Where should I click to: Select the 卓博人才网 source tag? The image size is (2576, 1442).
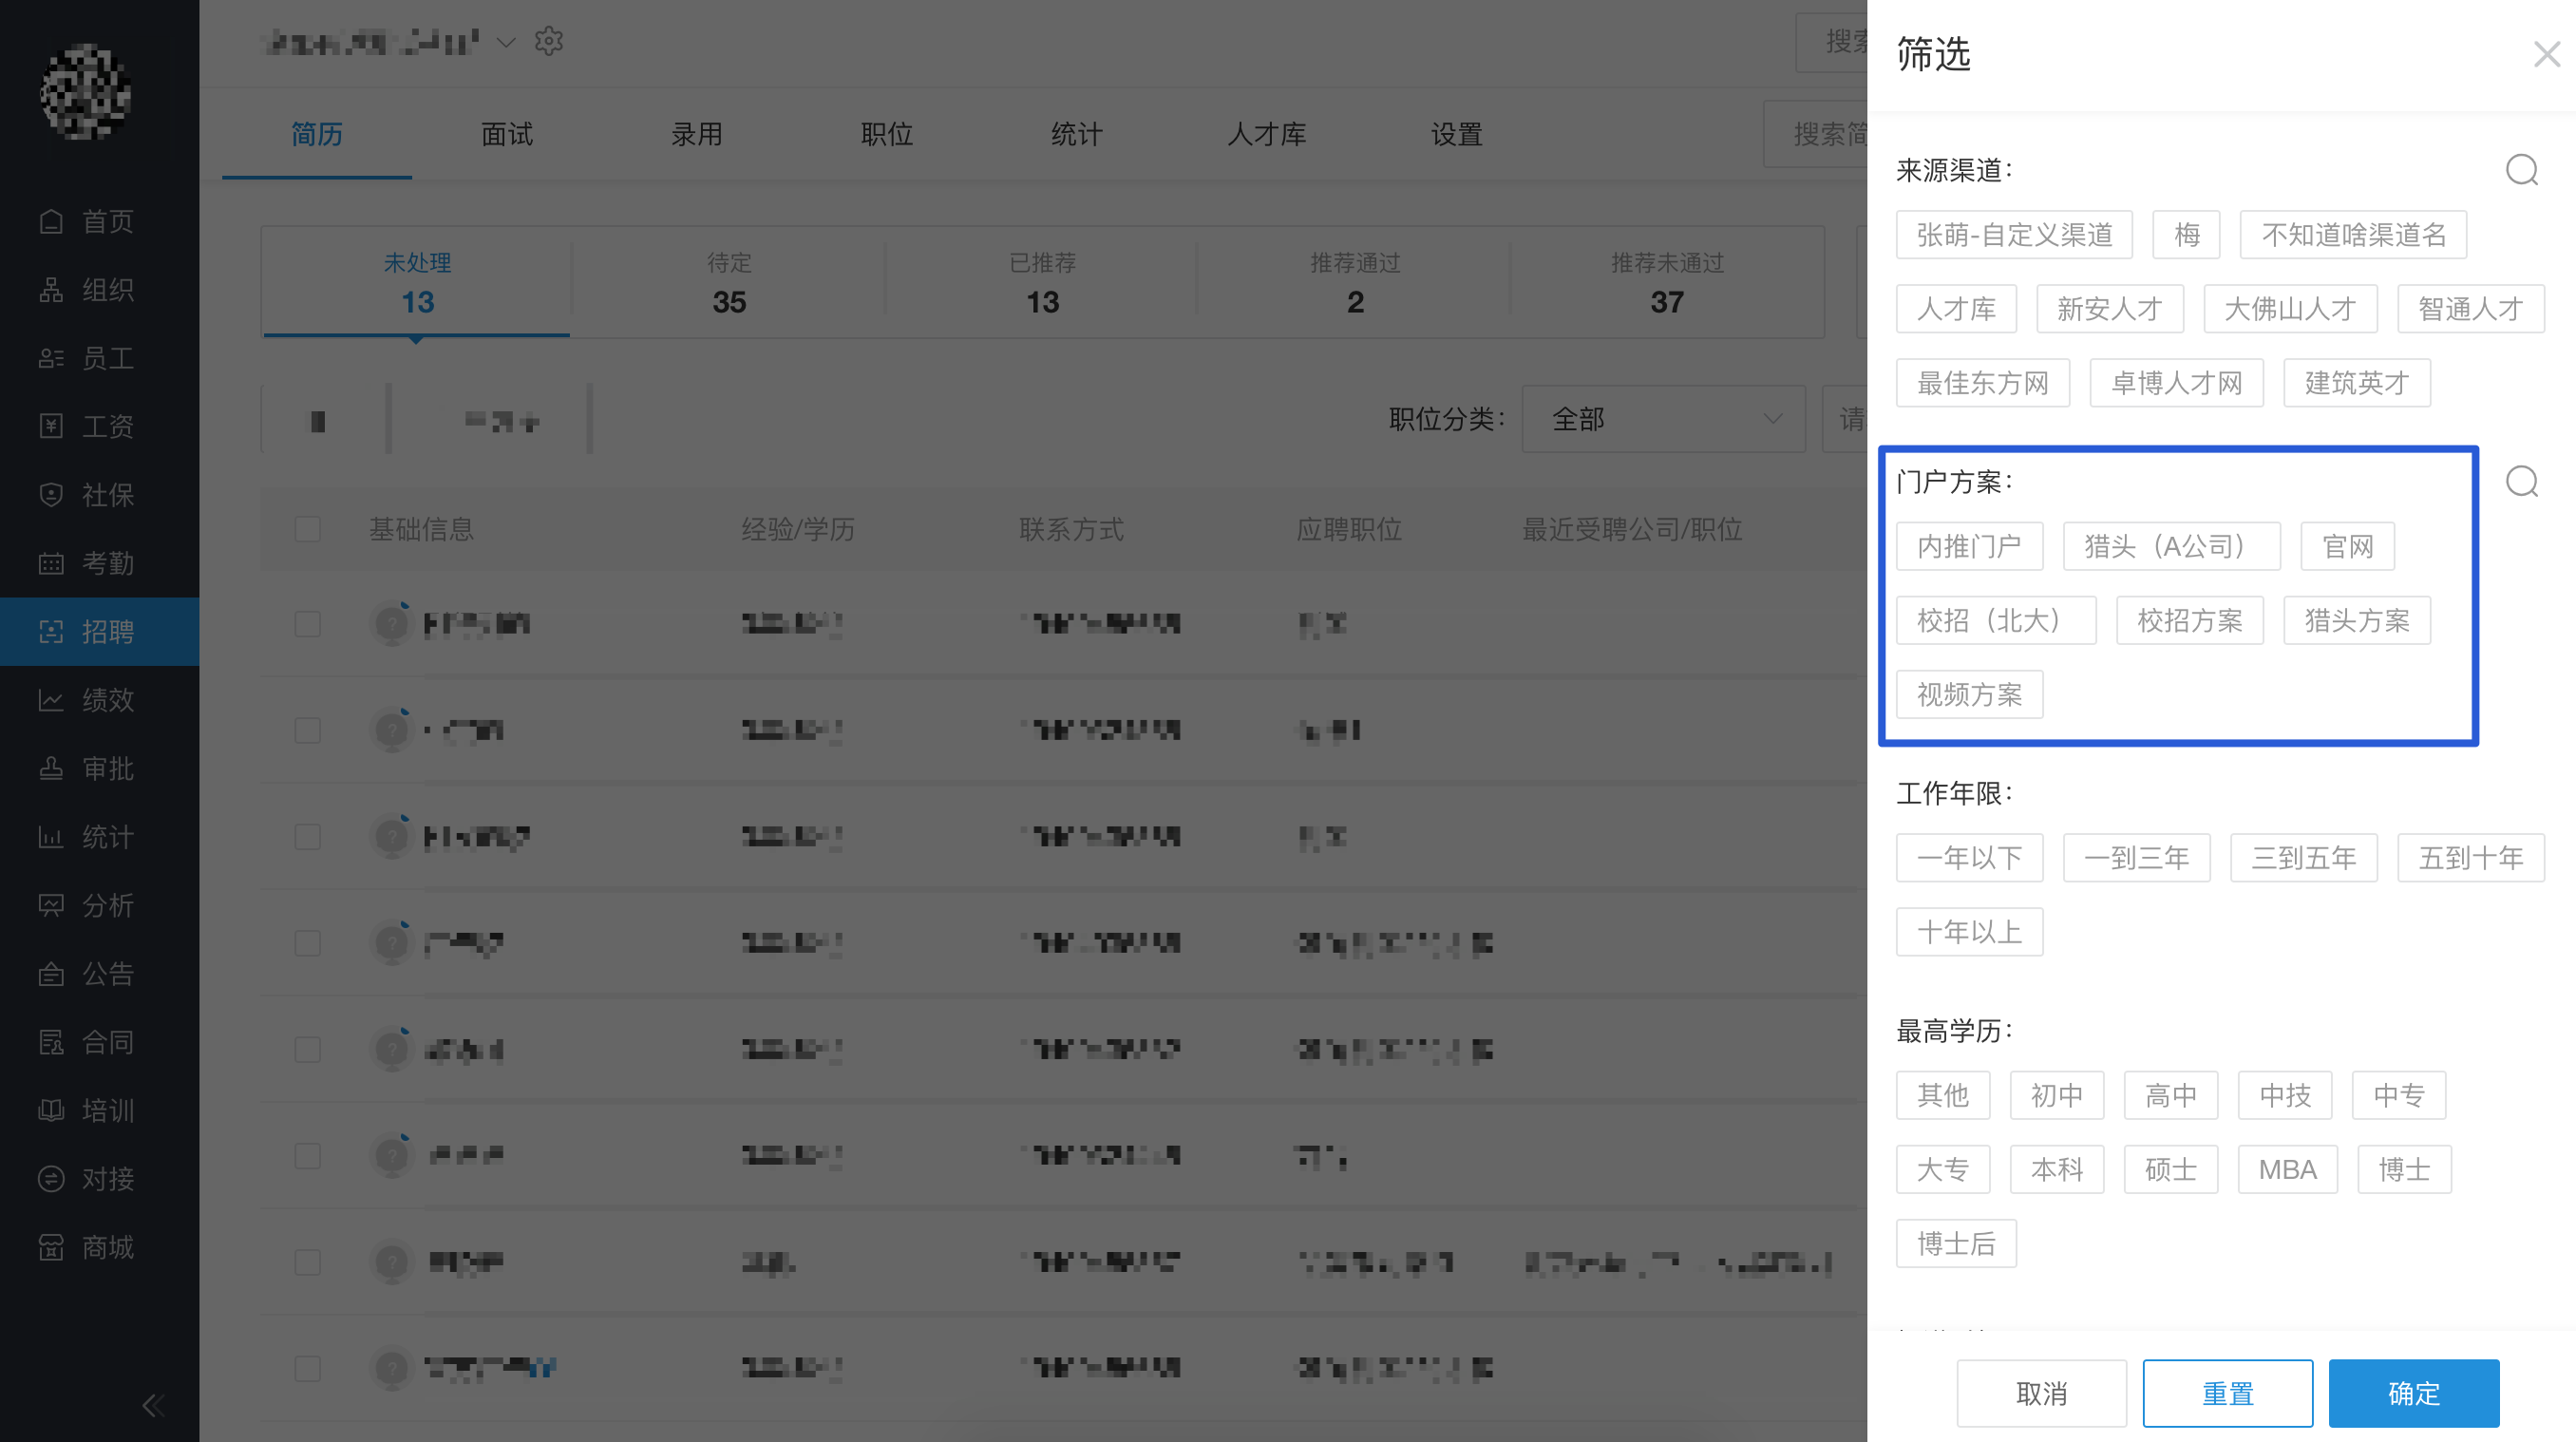(2177, 383)
